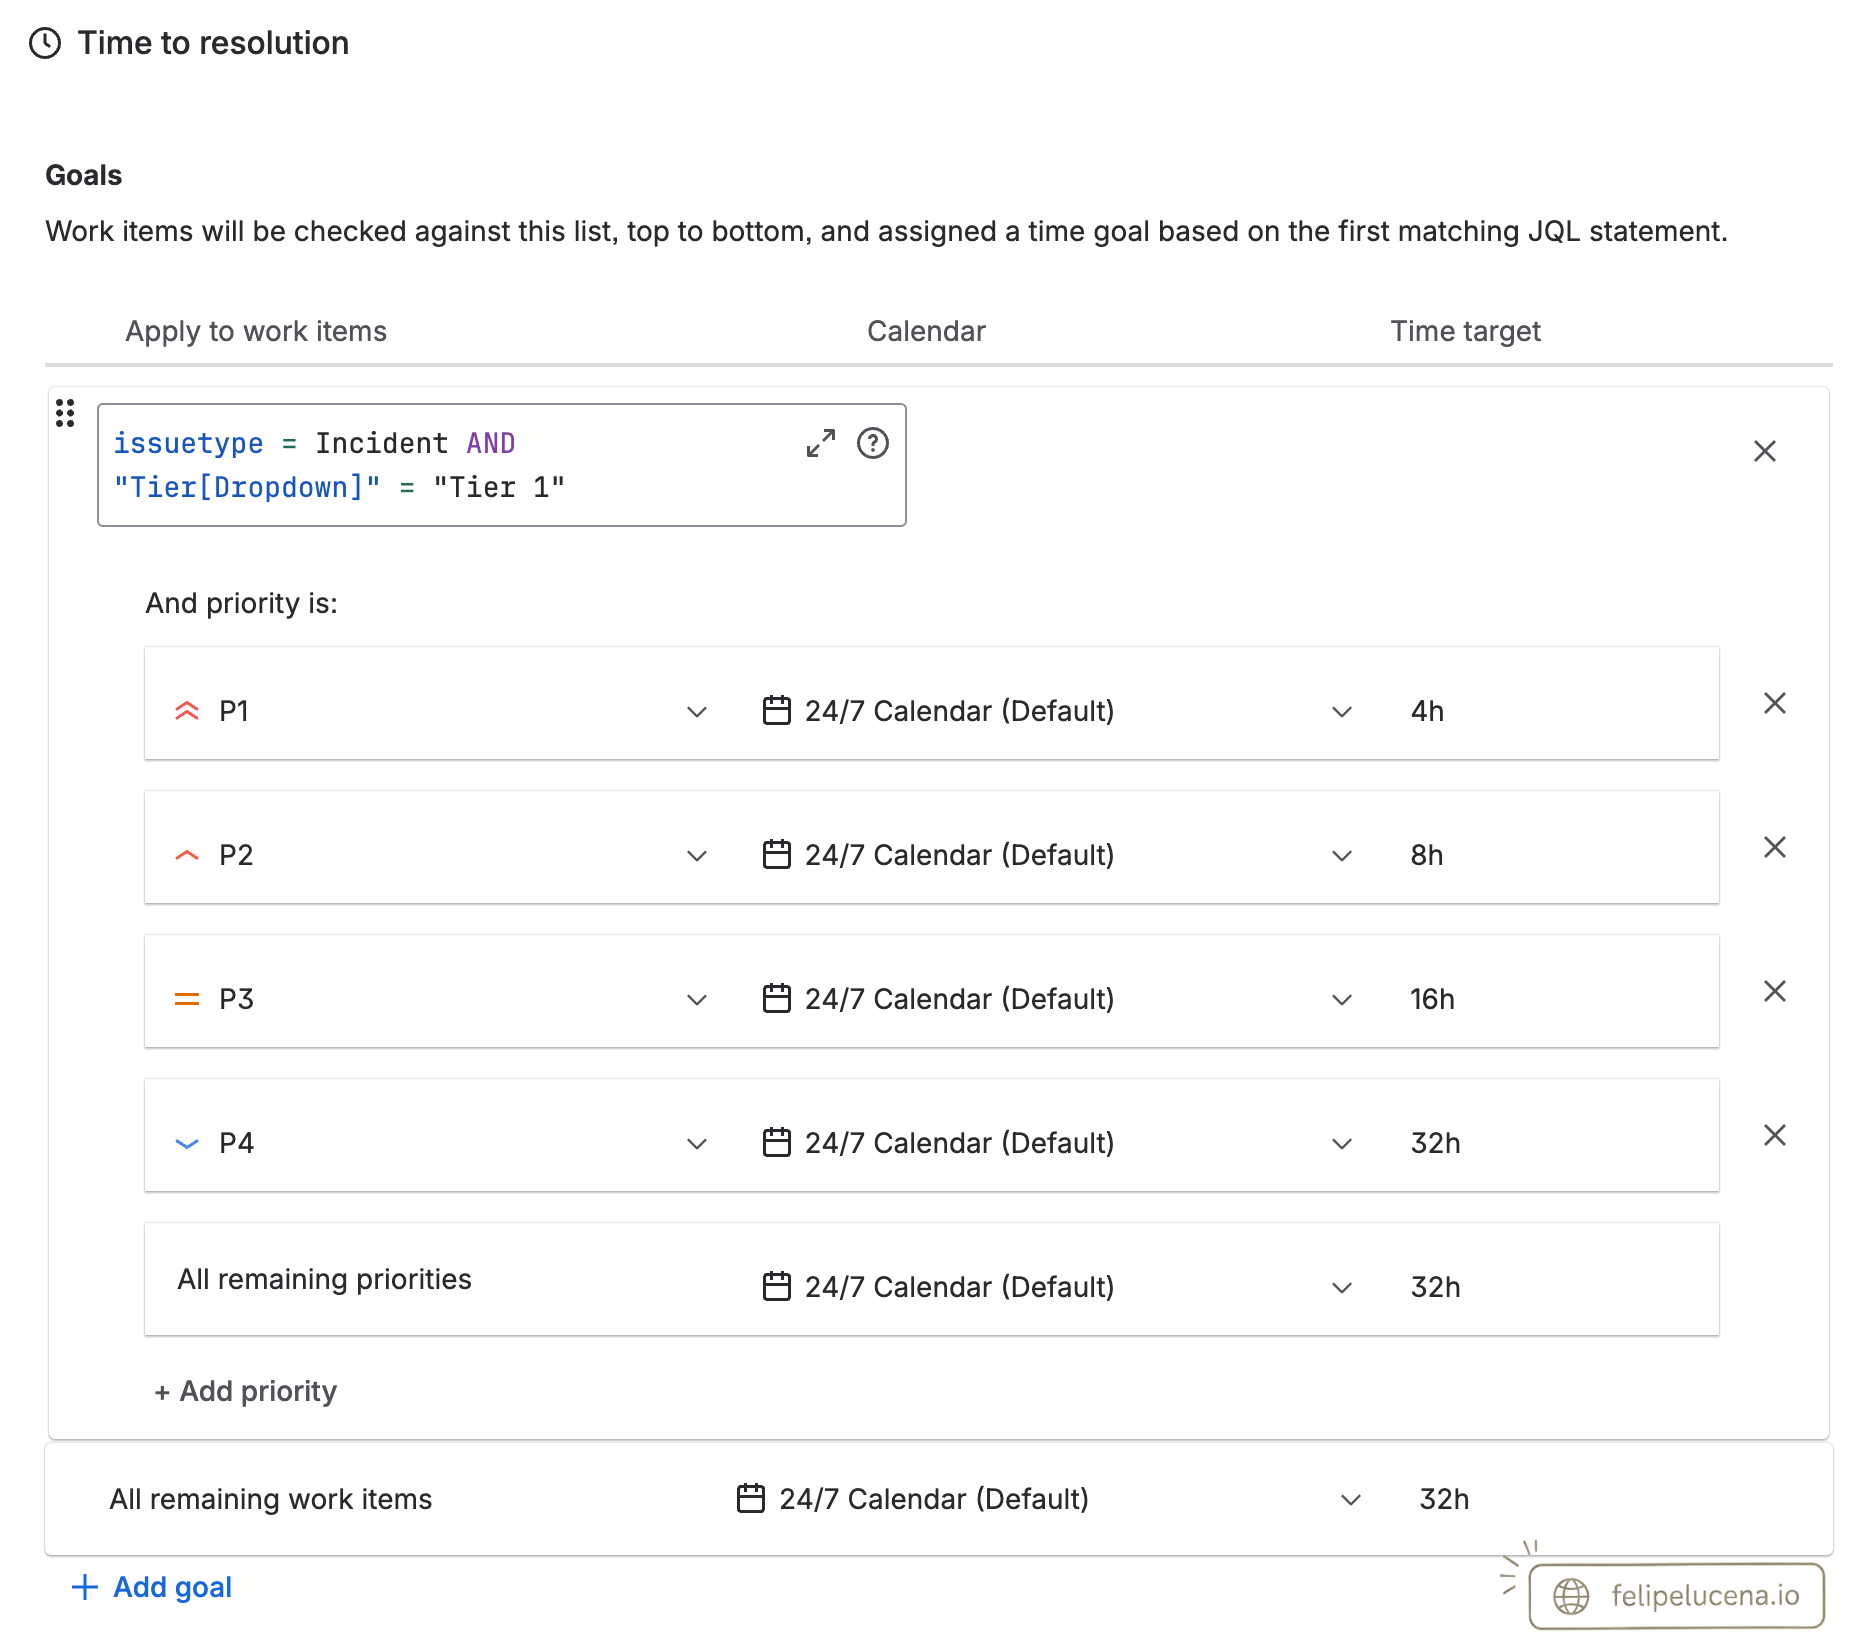This screenshot has height=1642, width=1860.
Task: Edit the 8h time target for P2
Action: tap(1427, 855)
